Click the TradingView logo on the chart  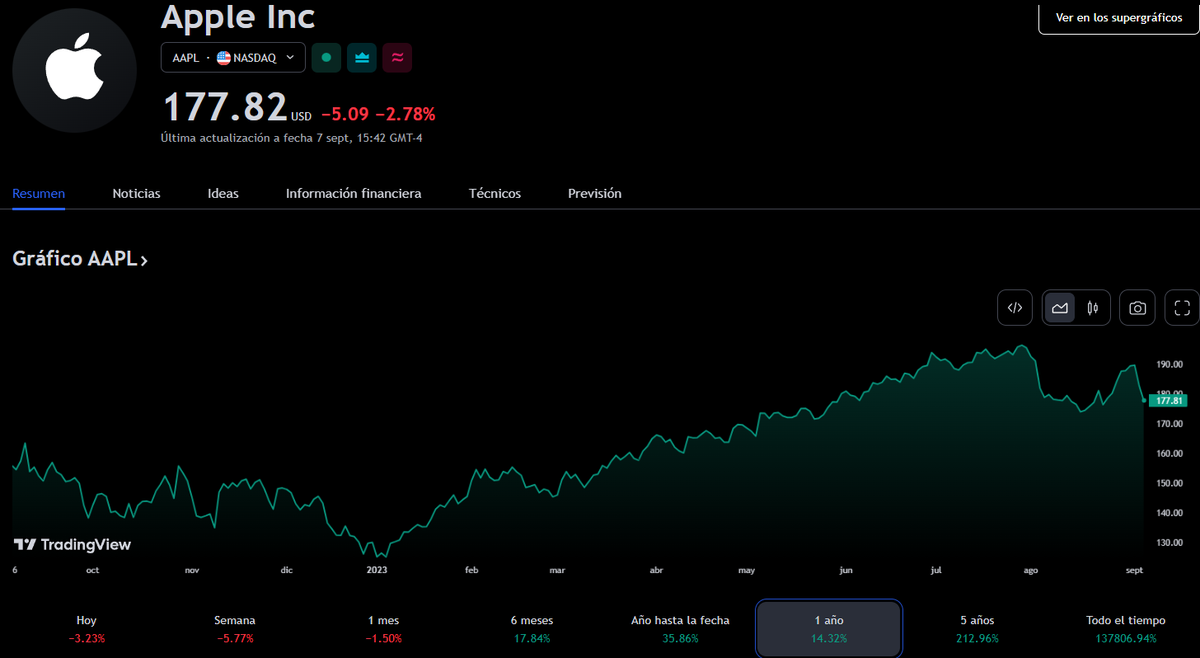72,545
